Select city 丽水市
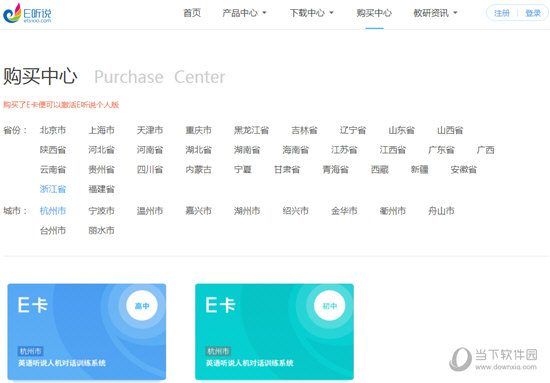Screen dimensions: 550x383 (x=101, y=230)
